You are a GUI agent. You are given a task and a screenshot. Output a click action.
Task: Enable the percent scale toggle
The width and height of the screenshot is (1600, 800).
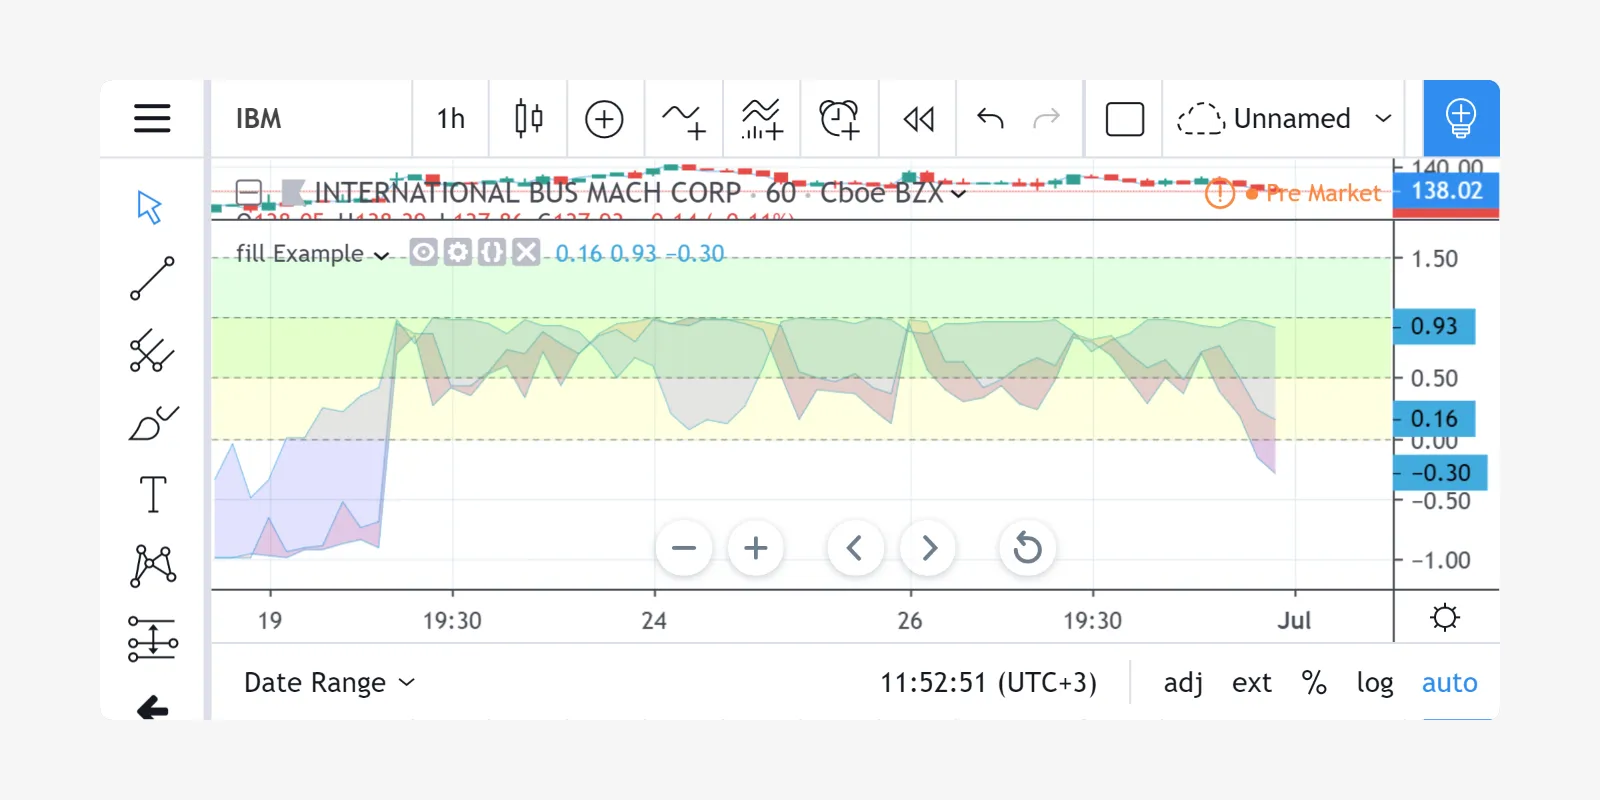(x=1314, y=683)
